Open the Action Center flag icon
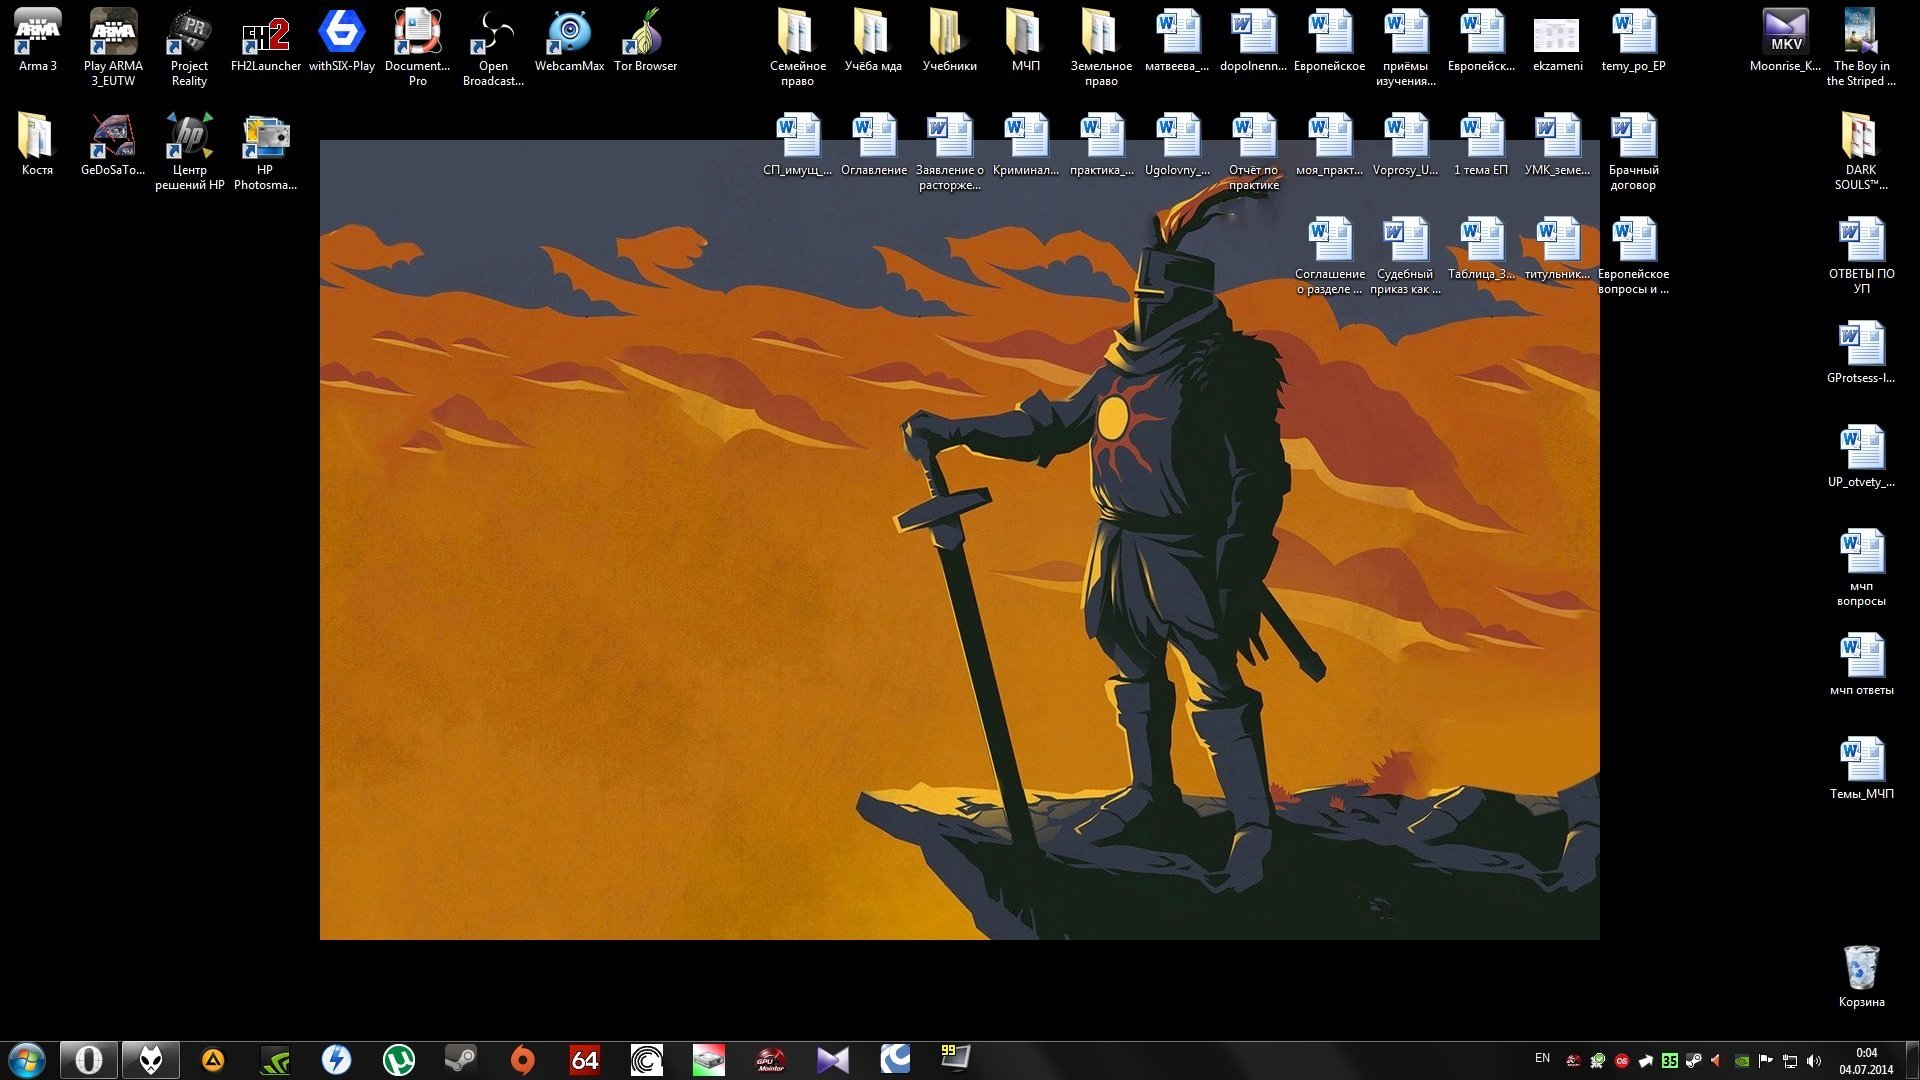 coord(1766,1061)
